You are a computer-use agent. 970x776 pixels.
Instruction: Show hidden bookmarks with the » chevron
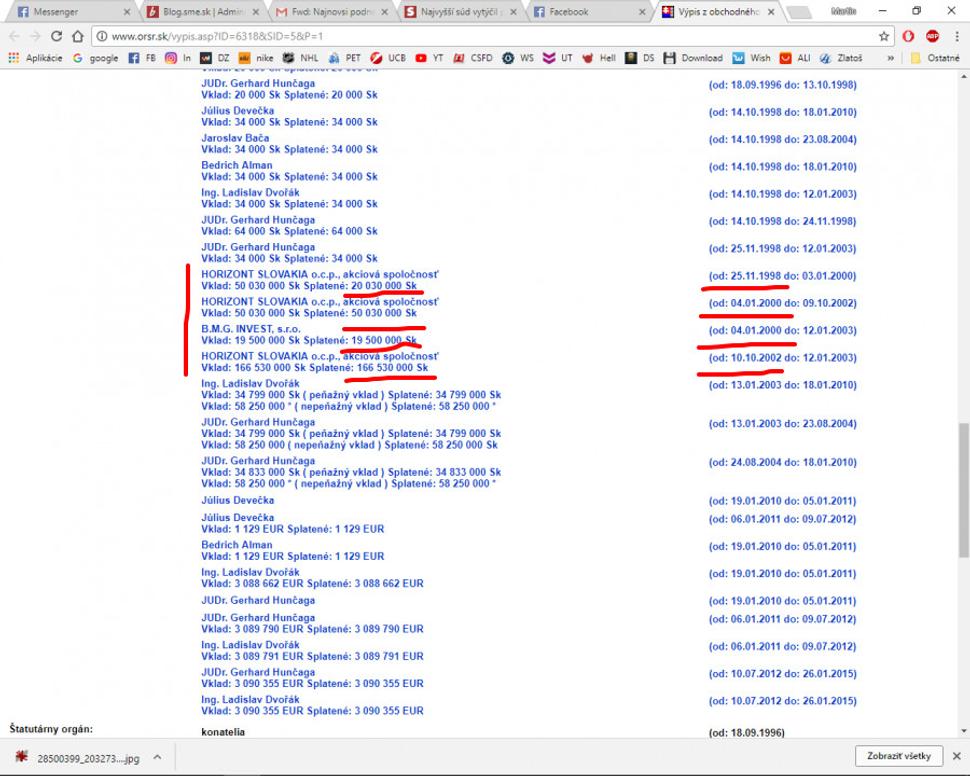[x=891, y=58]
